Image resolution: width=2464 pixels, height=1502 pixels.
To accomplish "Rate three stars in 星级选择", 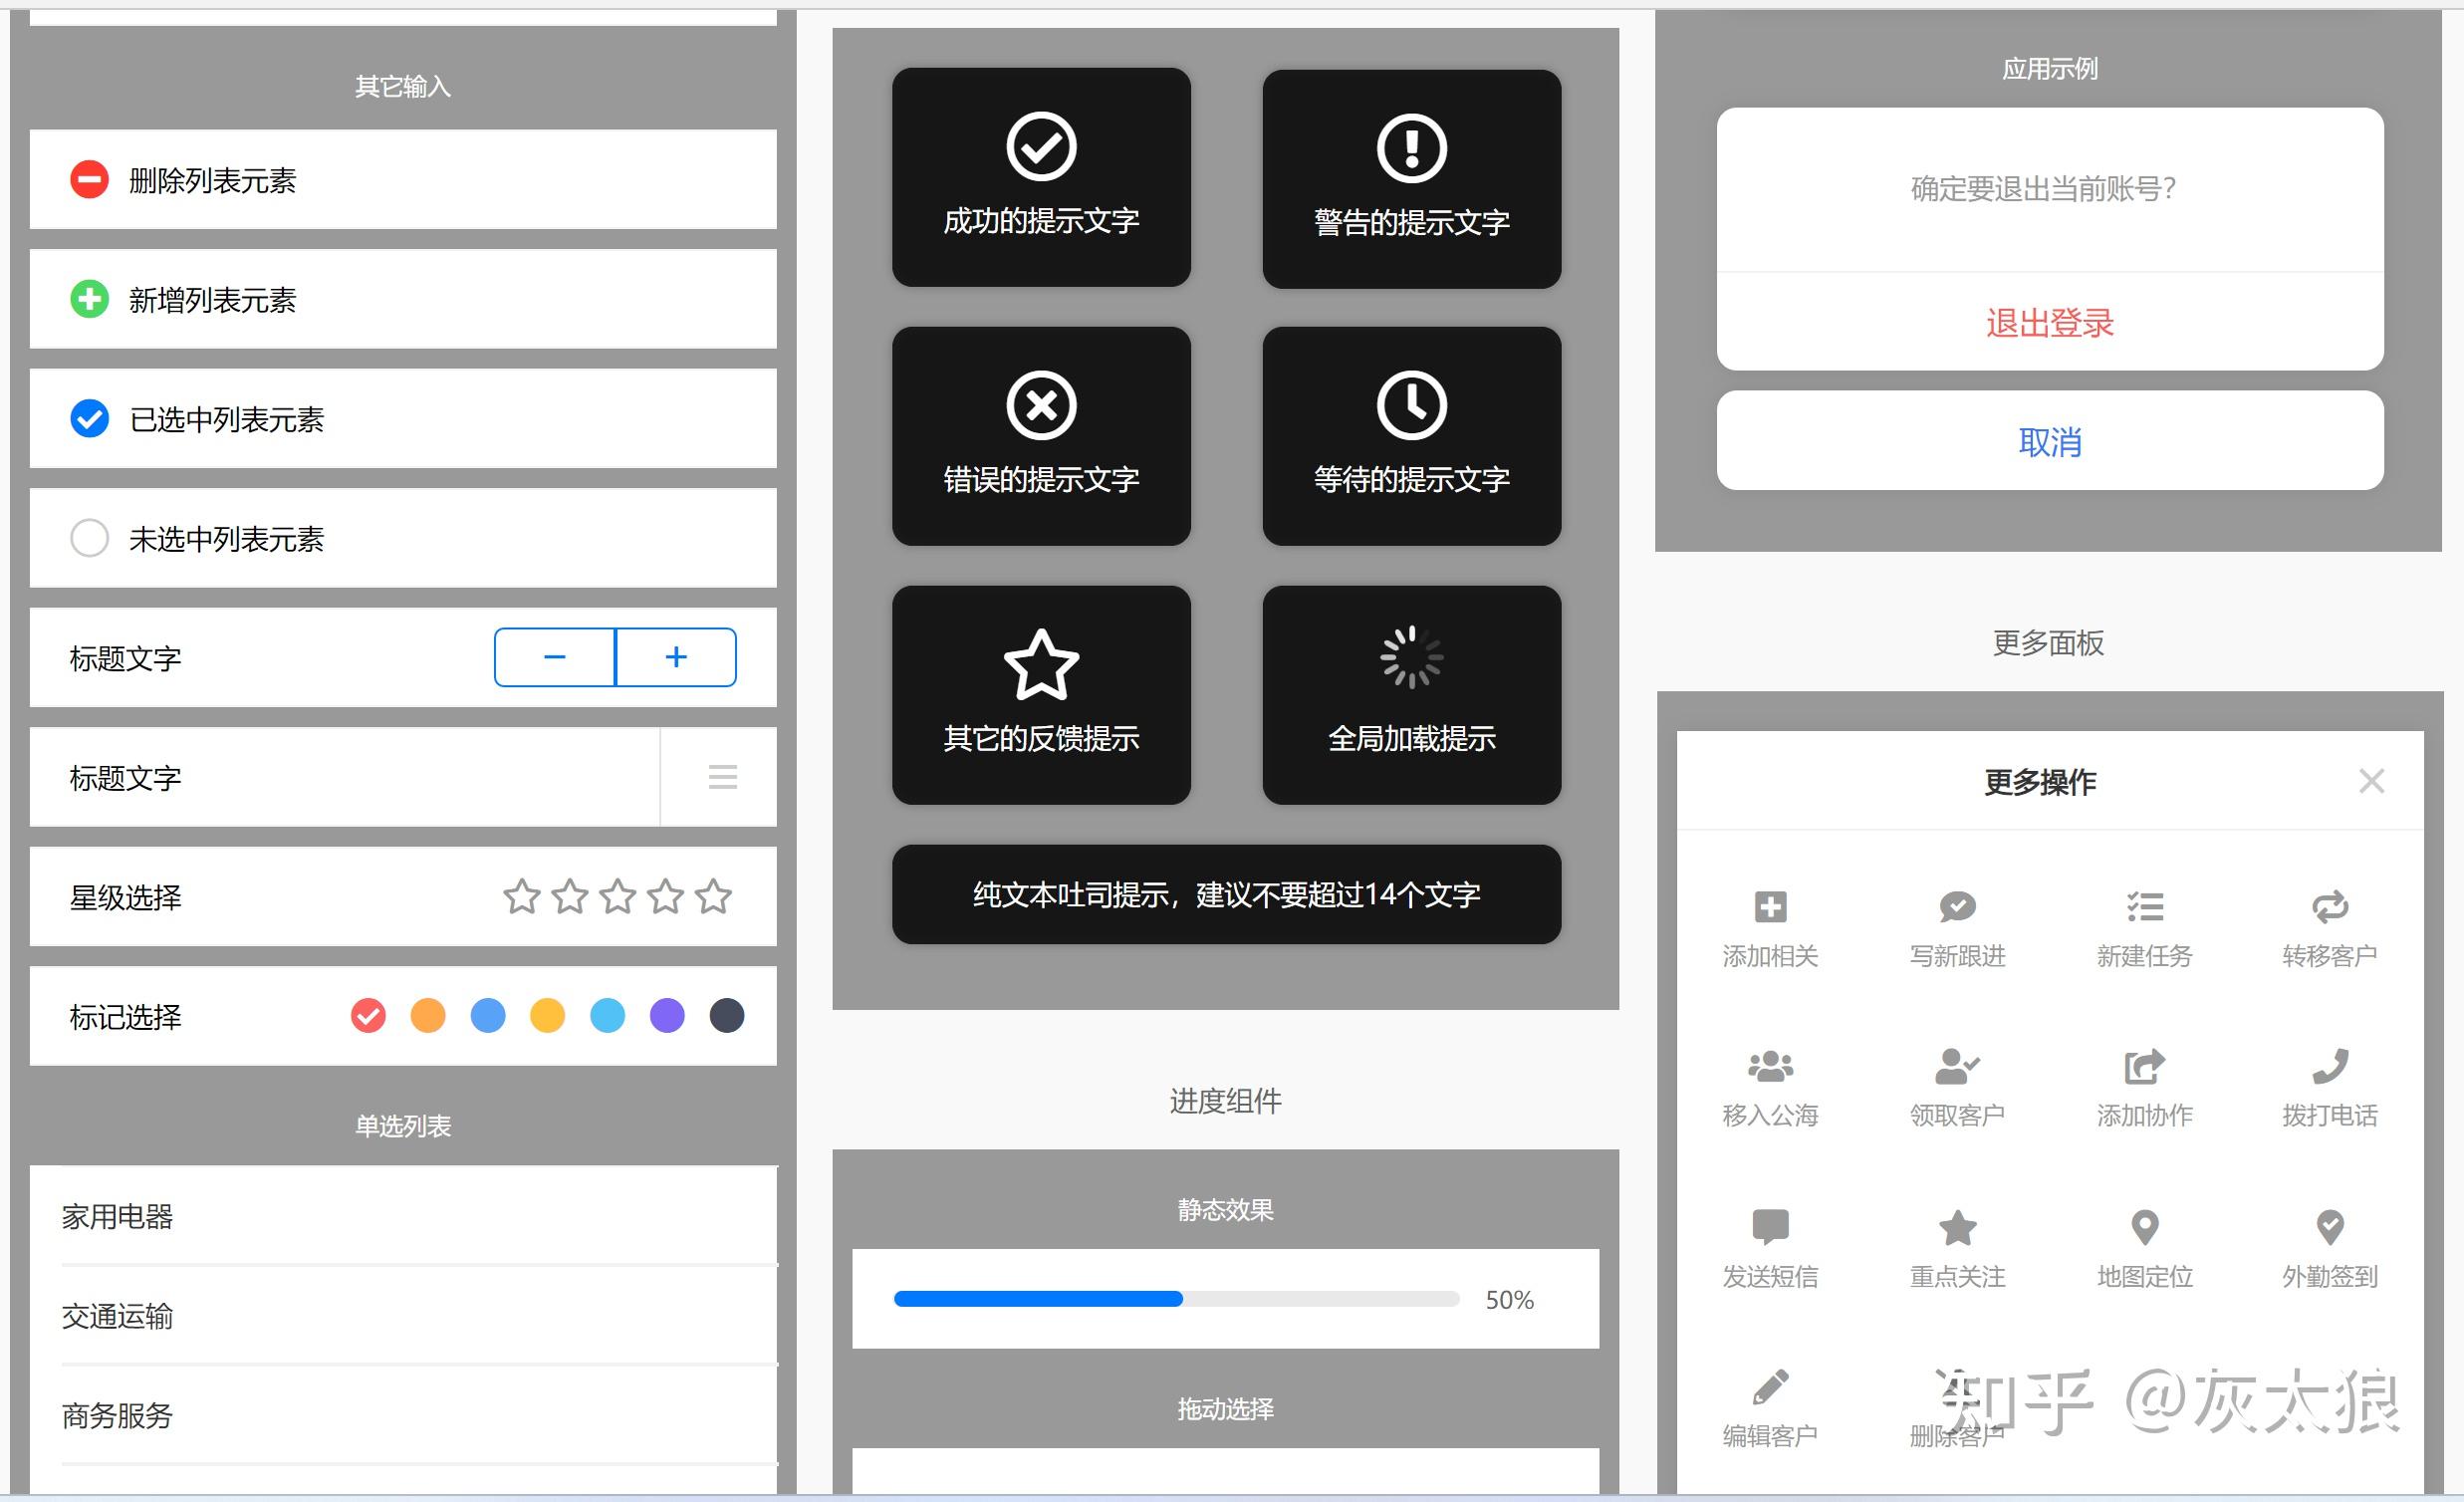I will pyautogui.click(x=617, y=897).
